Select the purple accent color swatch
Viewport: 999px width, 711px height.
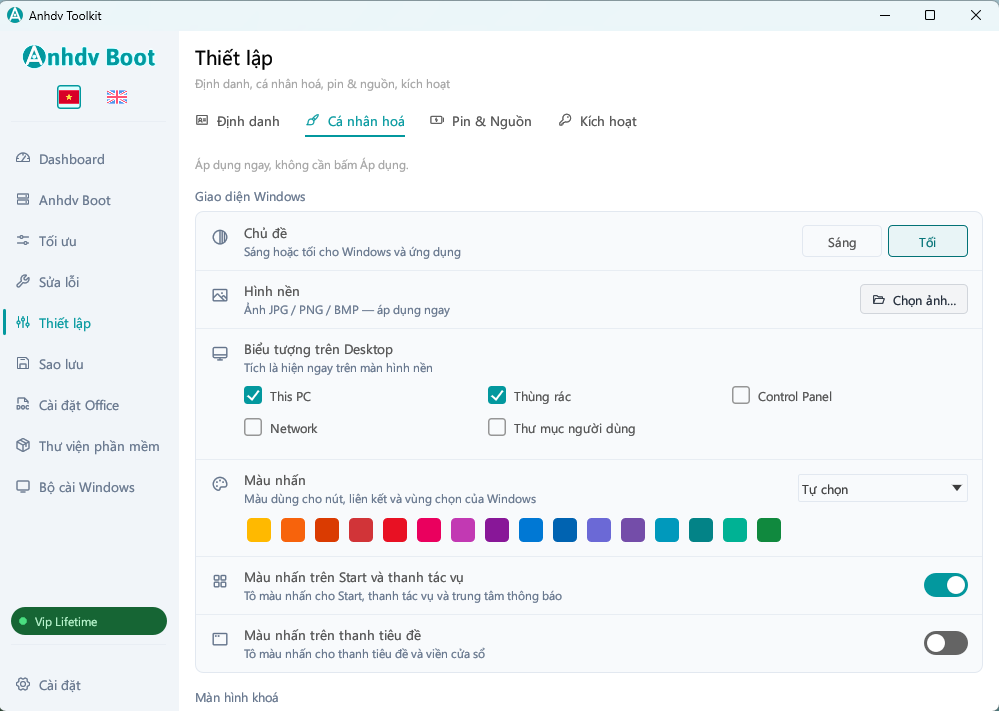(497, 530)
